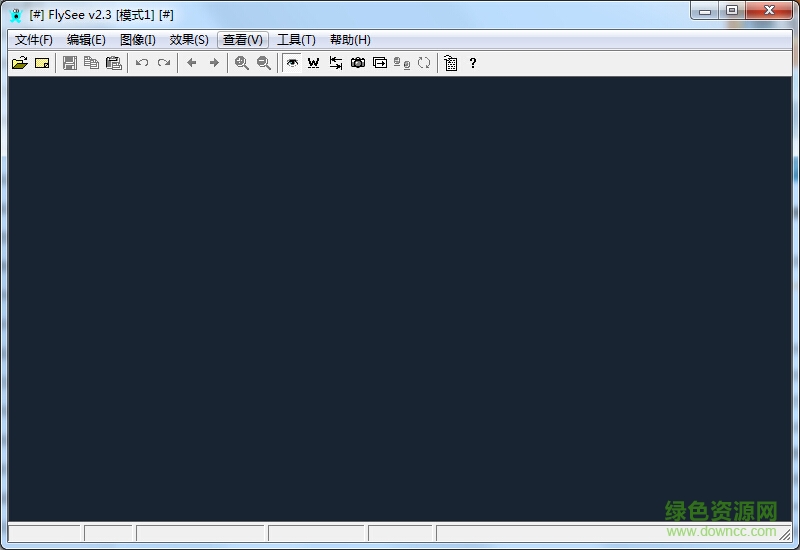Click the notepad list icon
This screenshot has width=800, height=550.
click(x=451, y=63)
